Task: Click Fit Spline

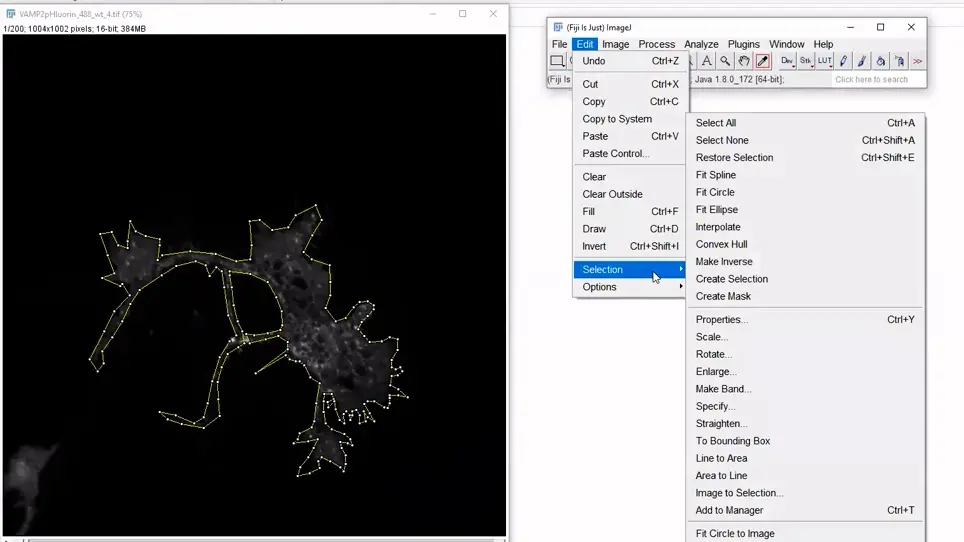Action: (x=805, y=175)
